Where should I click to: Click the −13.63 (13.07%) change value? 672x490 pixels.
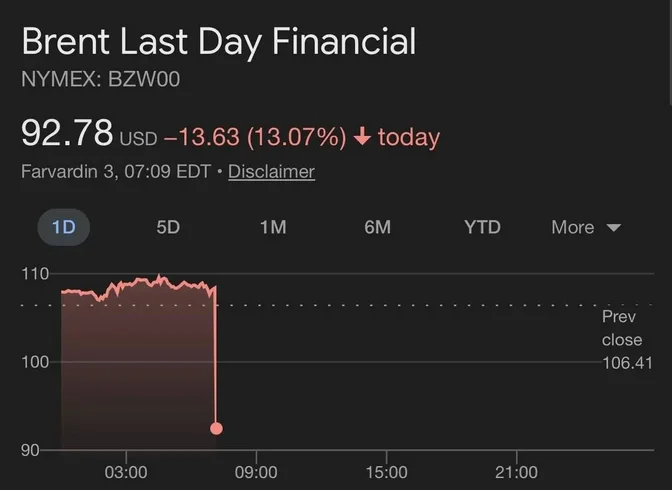pos(255,136)
